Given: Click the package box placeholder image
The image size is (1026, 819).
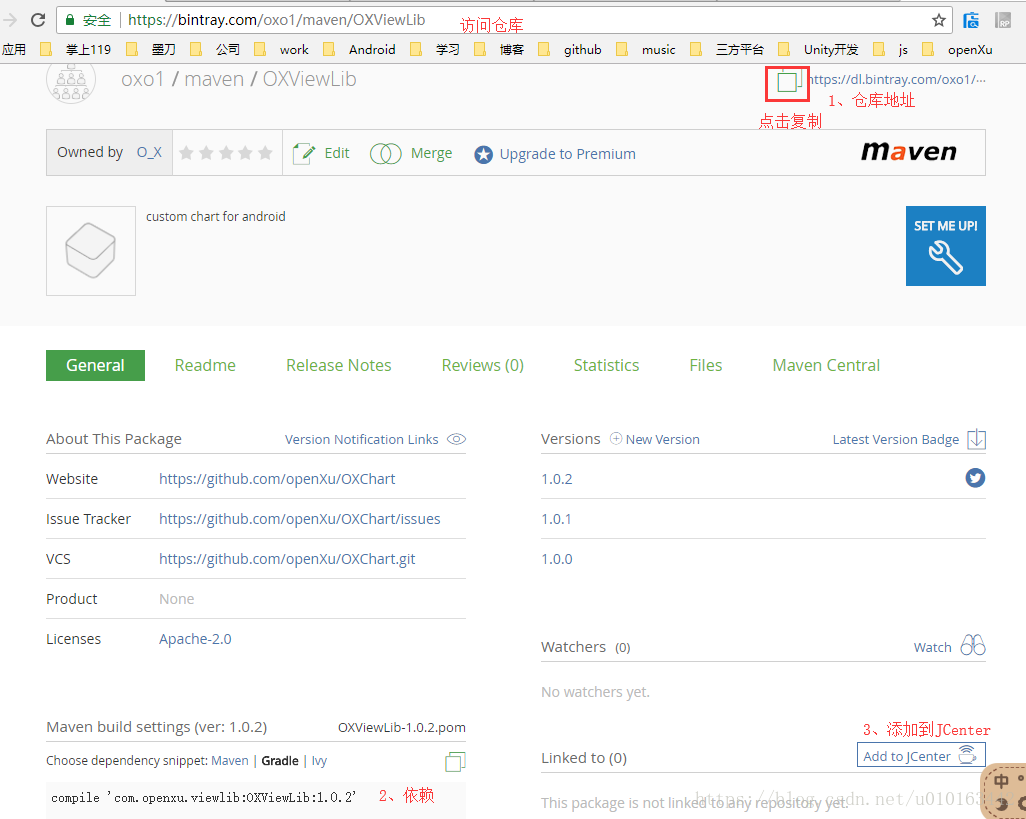Looking at the screenshot, I should tap(91, 251).
